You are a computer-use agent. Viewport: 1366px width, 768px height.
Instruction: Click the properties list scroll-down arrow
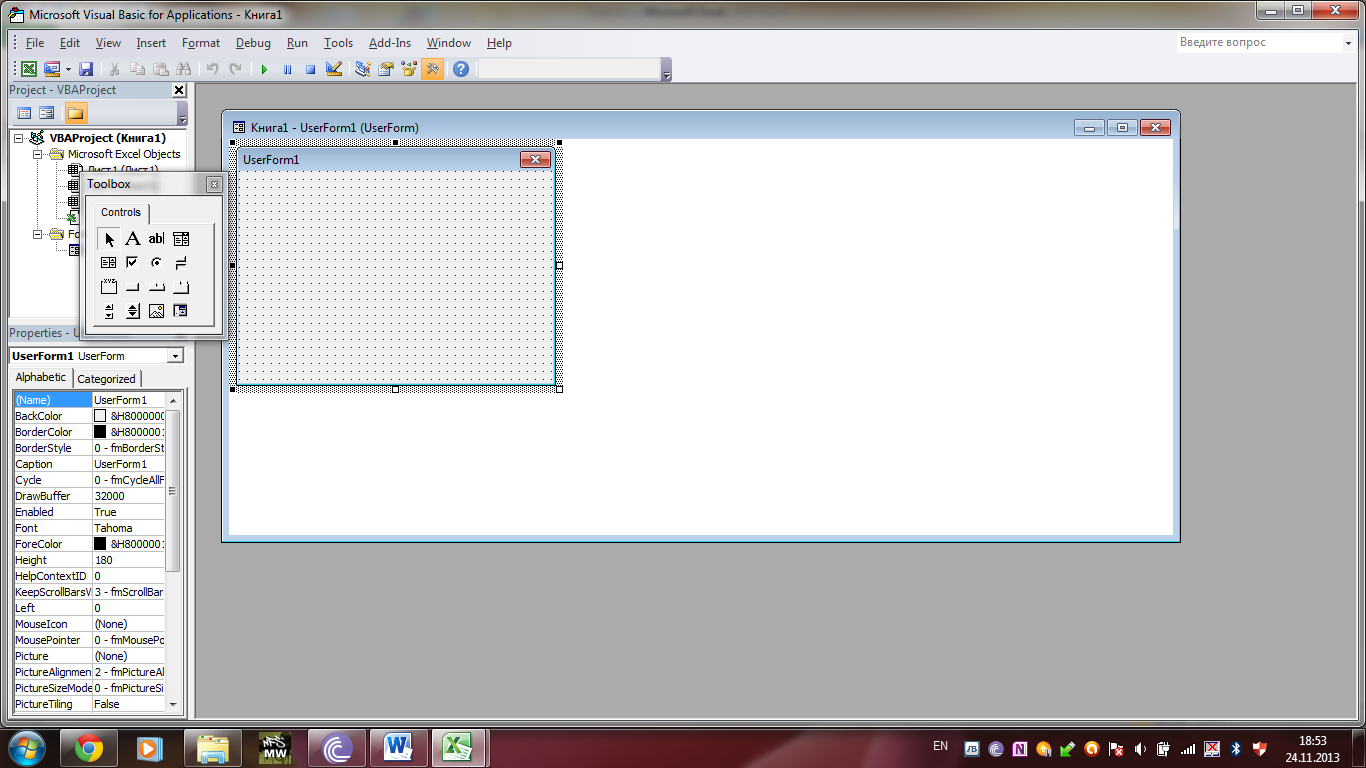173,704
